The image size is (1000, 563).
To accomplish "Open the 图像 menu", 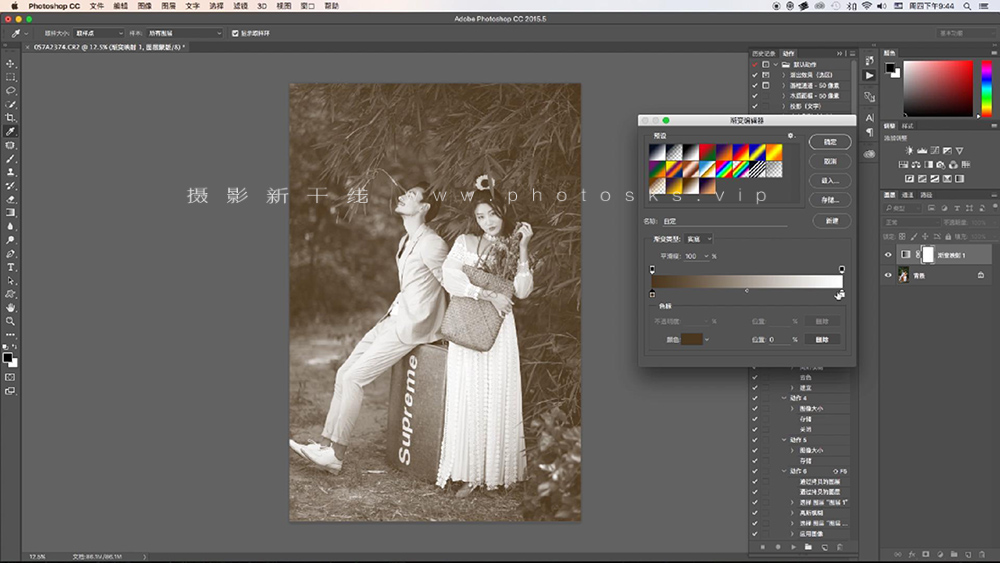I will (145, 6).
